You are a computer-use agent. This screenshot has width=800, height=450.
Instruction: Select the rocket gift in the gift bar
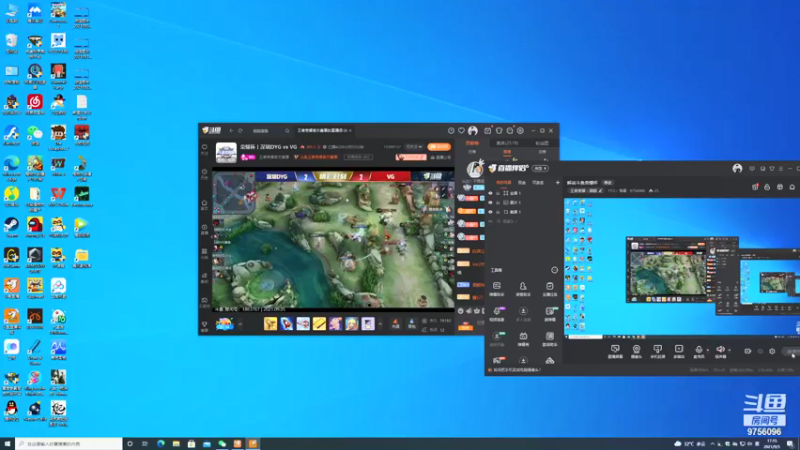(287, 323)
